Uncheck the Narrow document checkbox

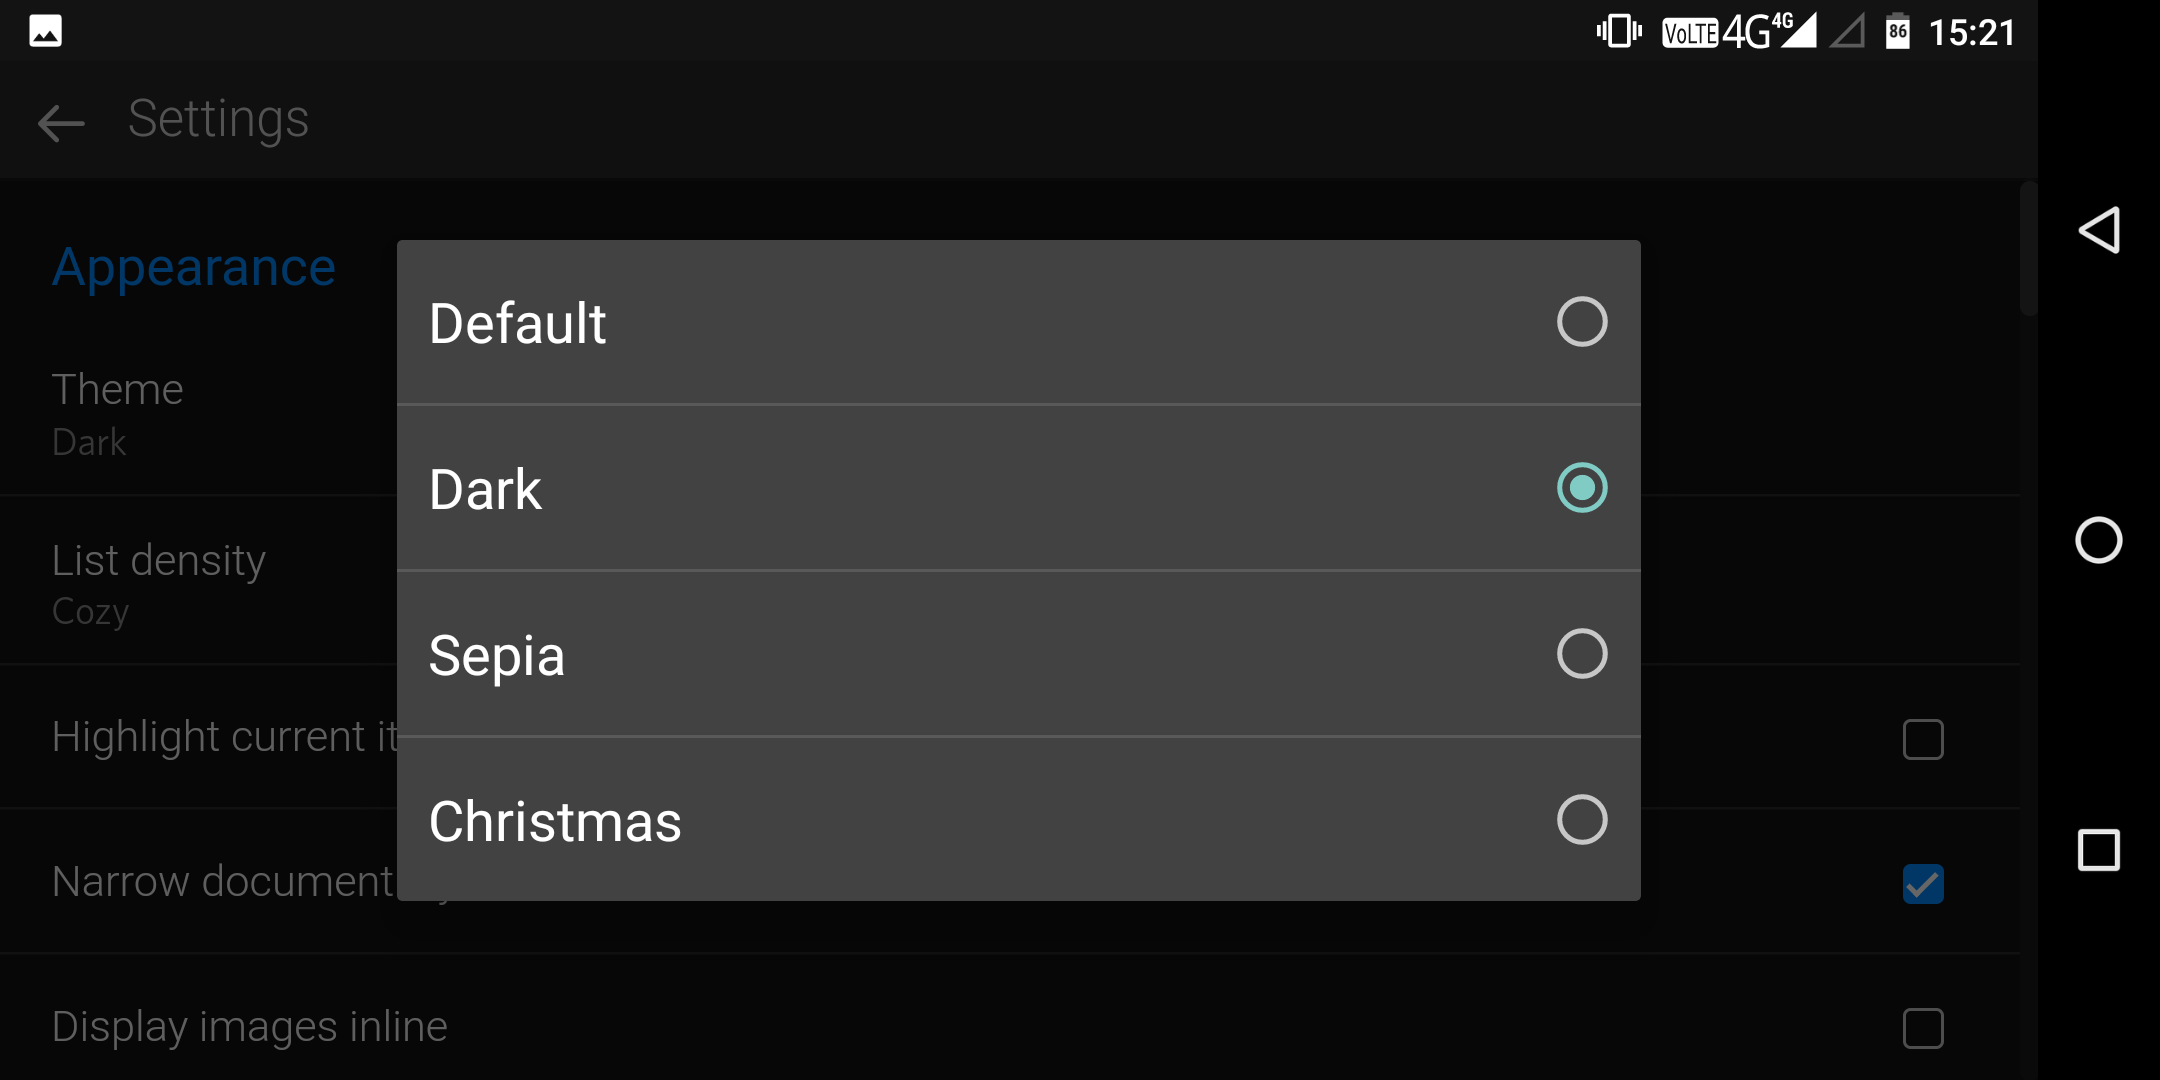(1922, 884)
